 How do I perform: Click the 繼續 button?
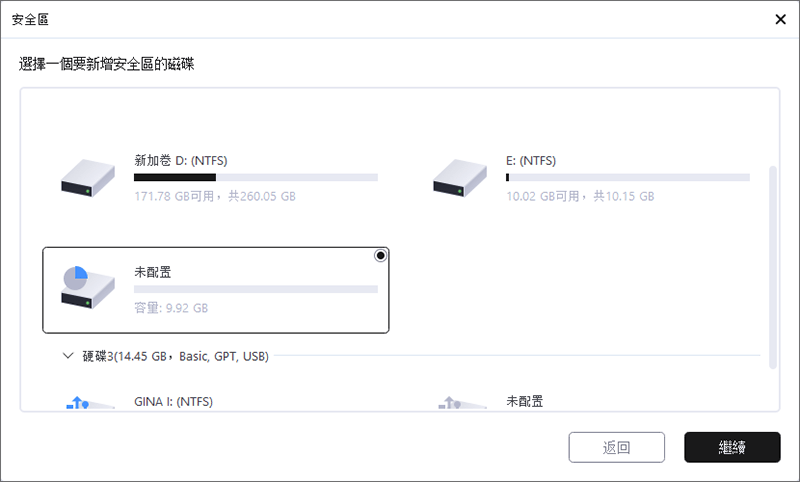[732, 447]
